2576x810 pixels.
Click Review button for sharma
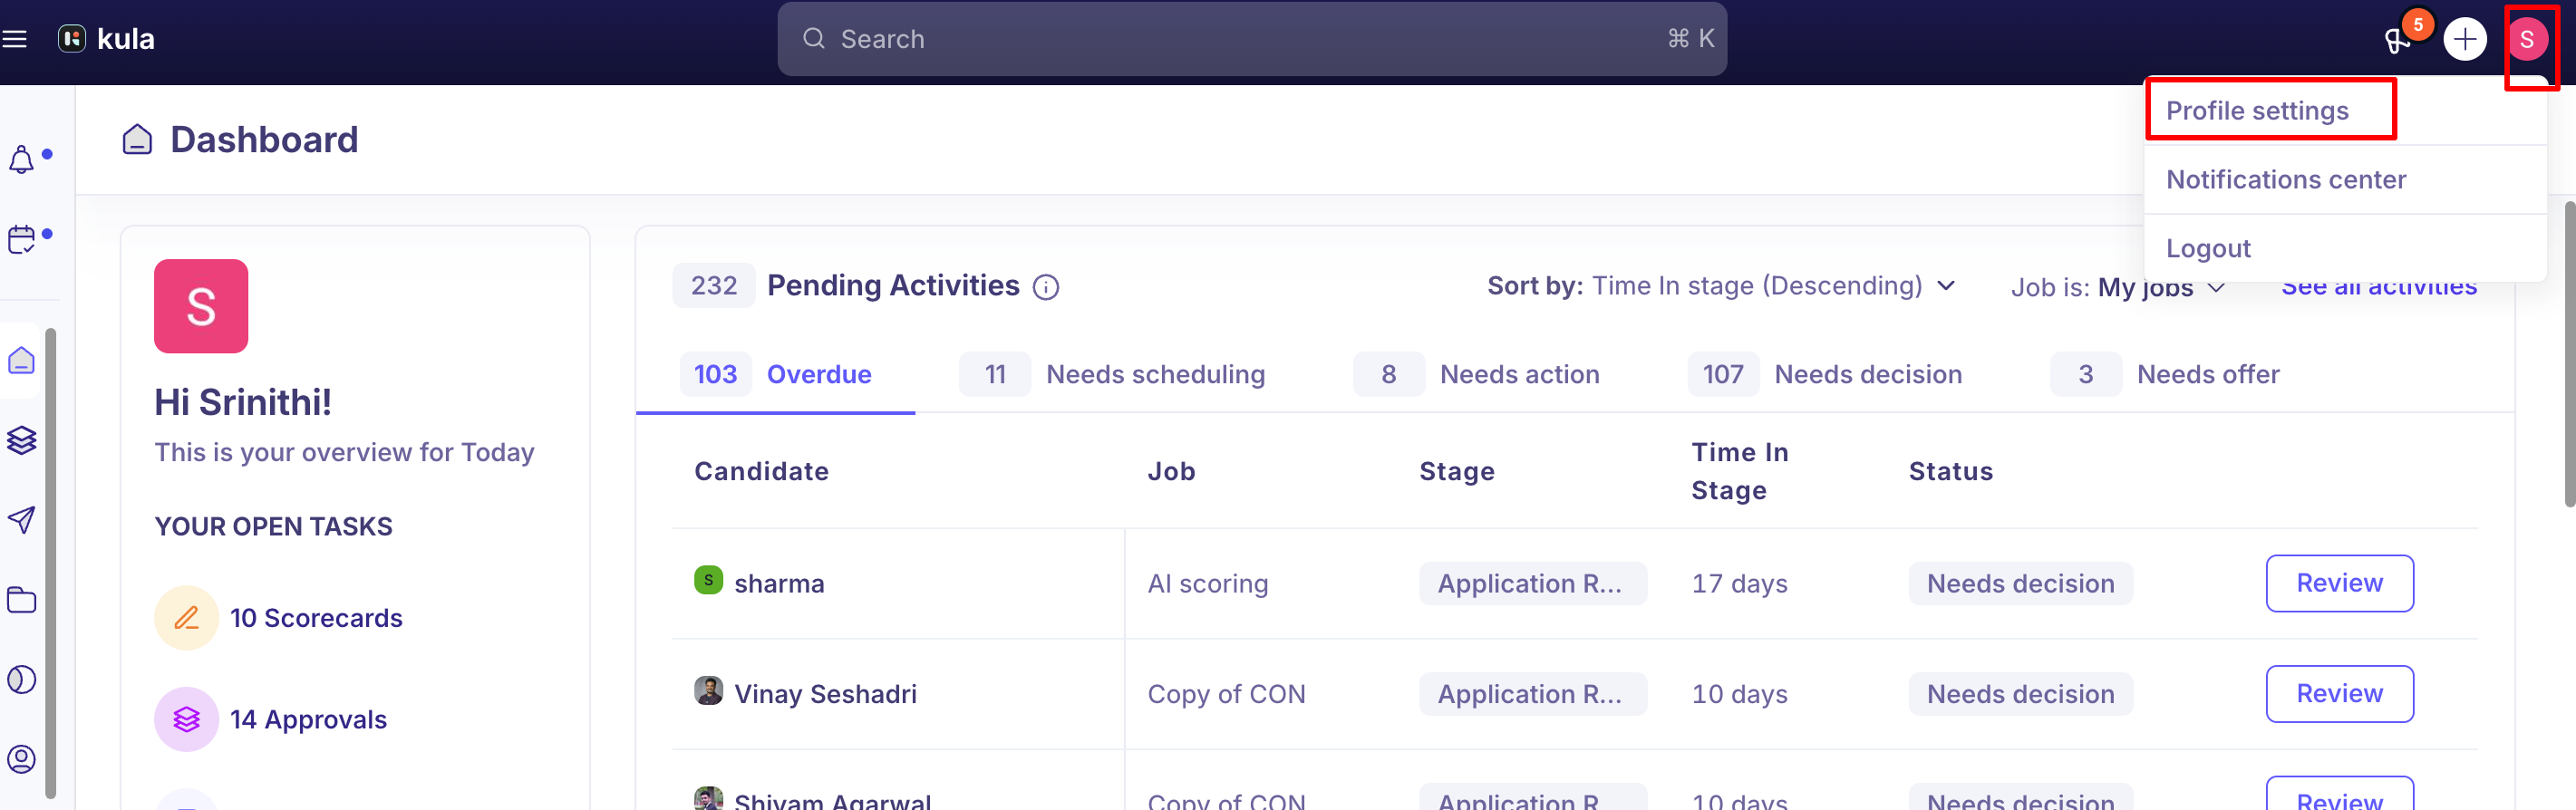coord(2339,583)
